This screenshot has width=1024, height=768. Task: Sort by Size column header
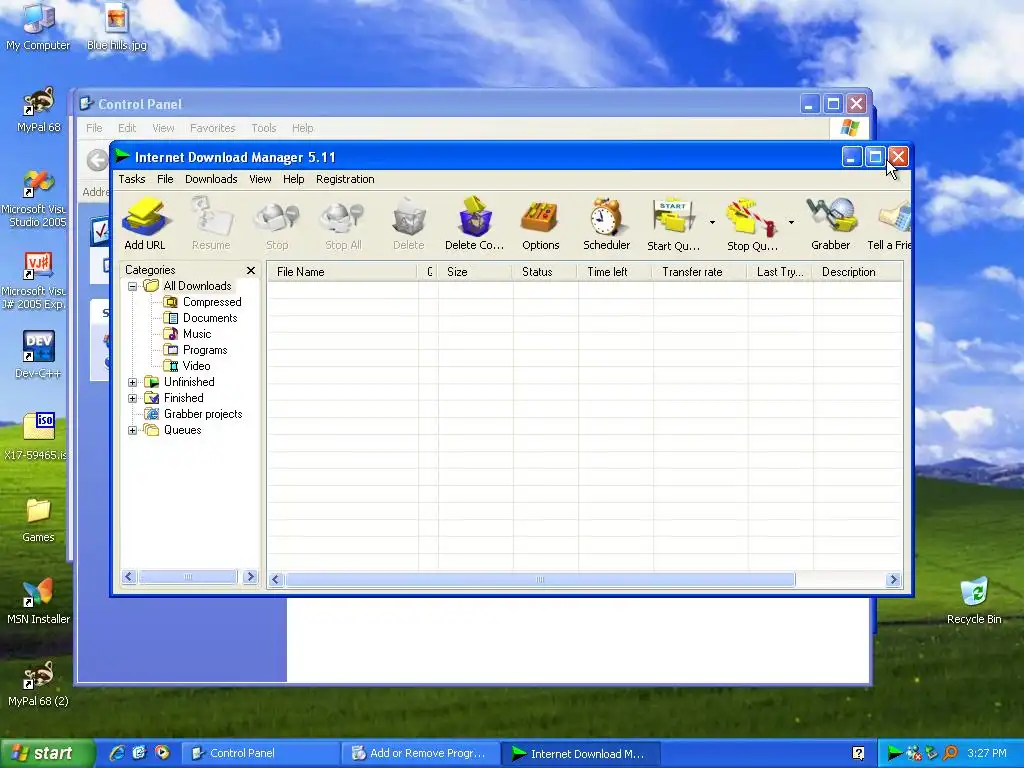click(x=475, y=272)
